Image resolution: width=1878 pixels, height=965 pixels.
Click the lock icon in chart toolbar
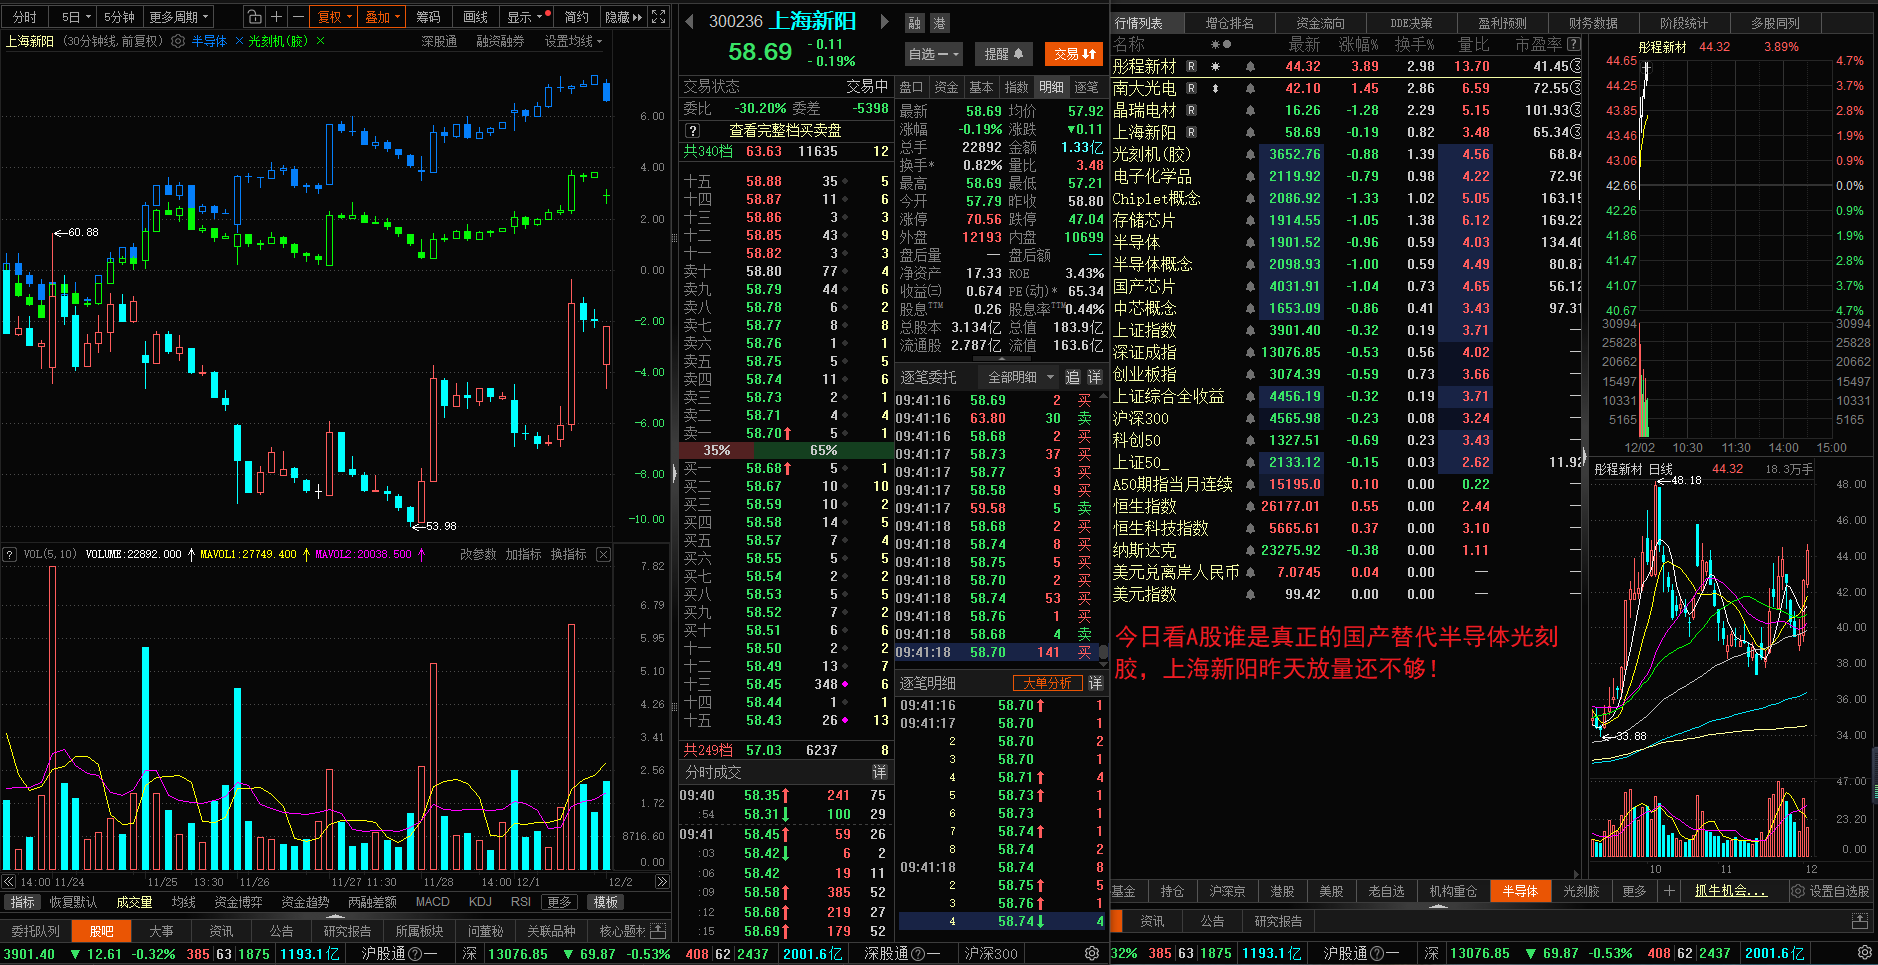pyautogui.click(x=254, y=17)
